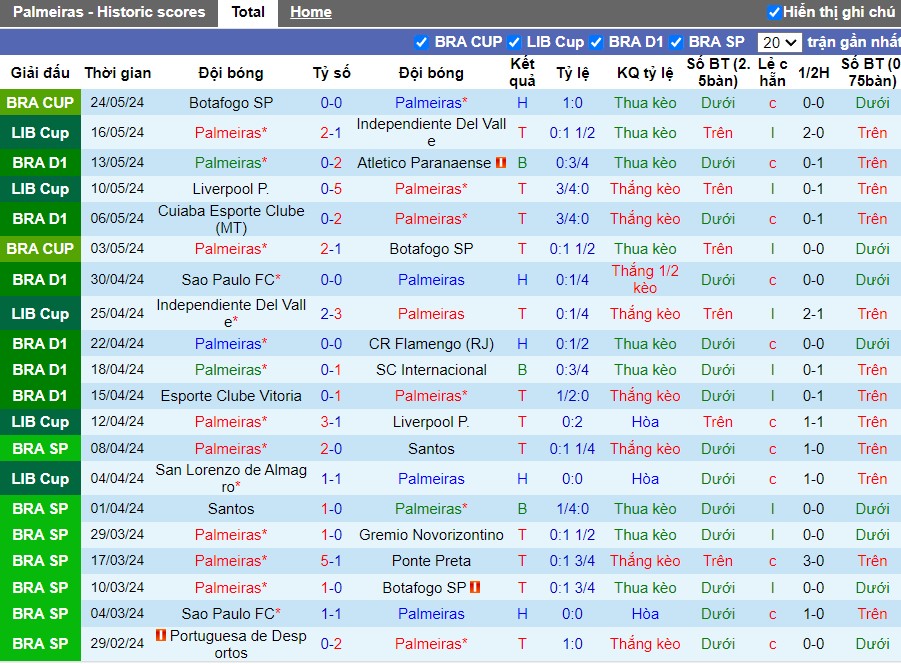This screenshot has width=901, height=664.
Task: Toggle the BRA D1 filter checkbox
Action: 596,43
